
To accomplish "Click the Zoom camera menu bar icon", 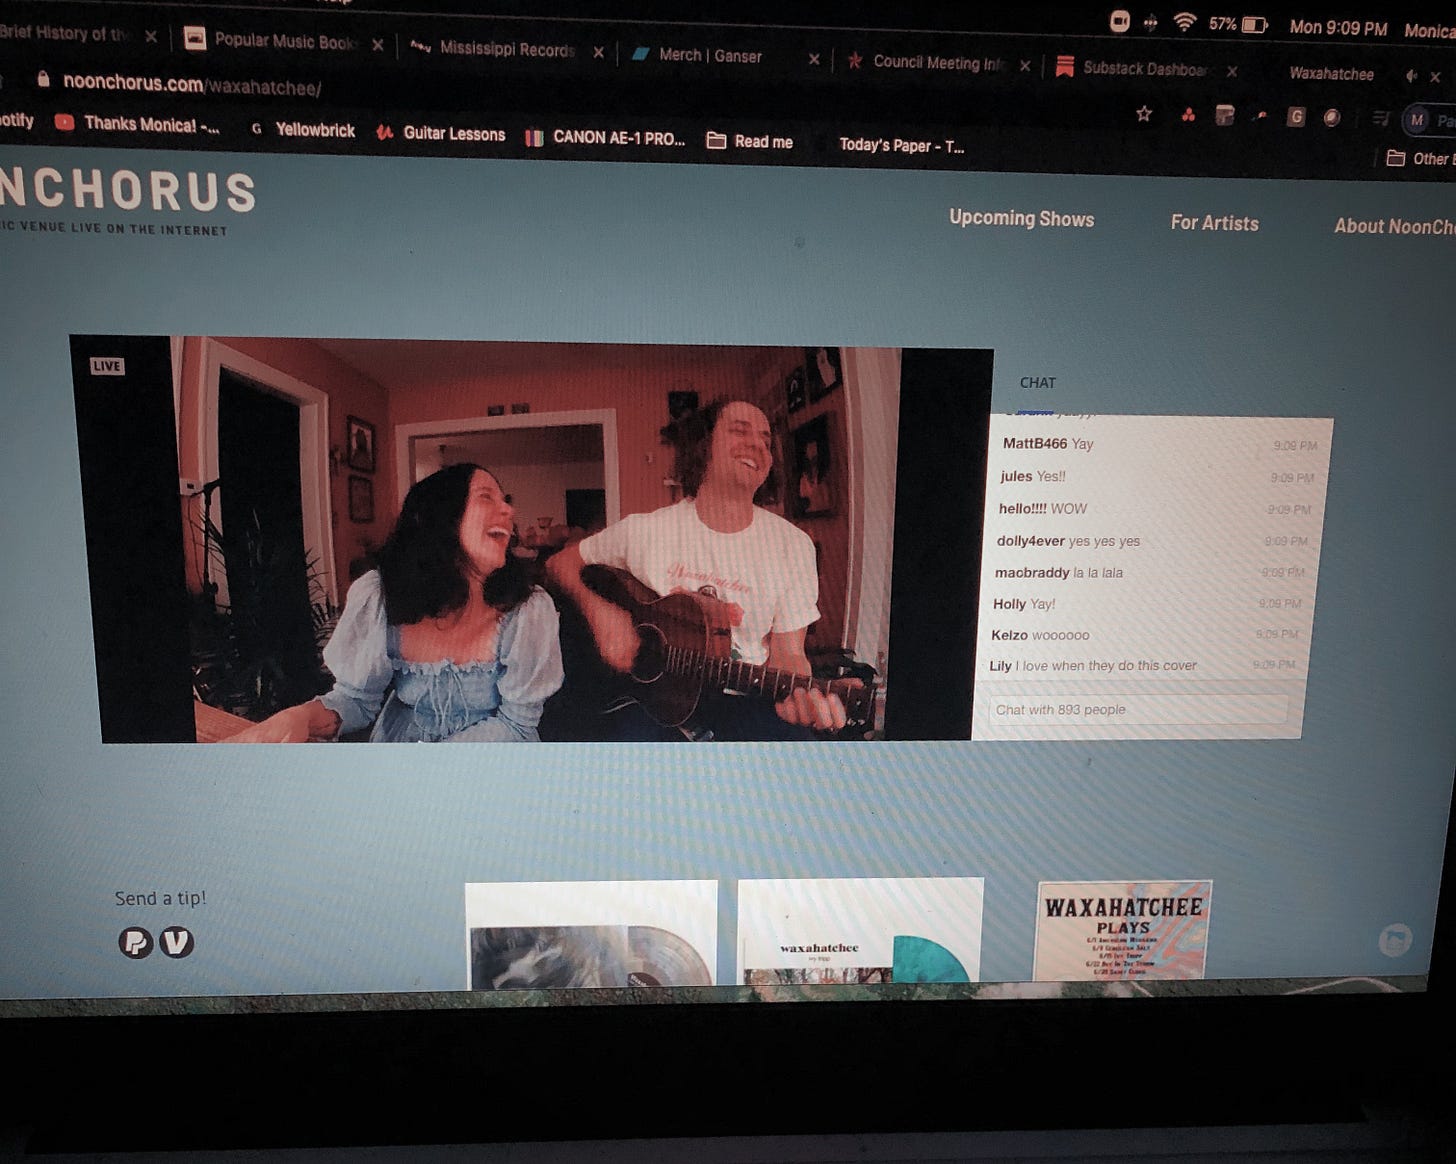I will click(1120, 21).
